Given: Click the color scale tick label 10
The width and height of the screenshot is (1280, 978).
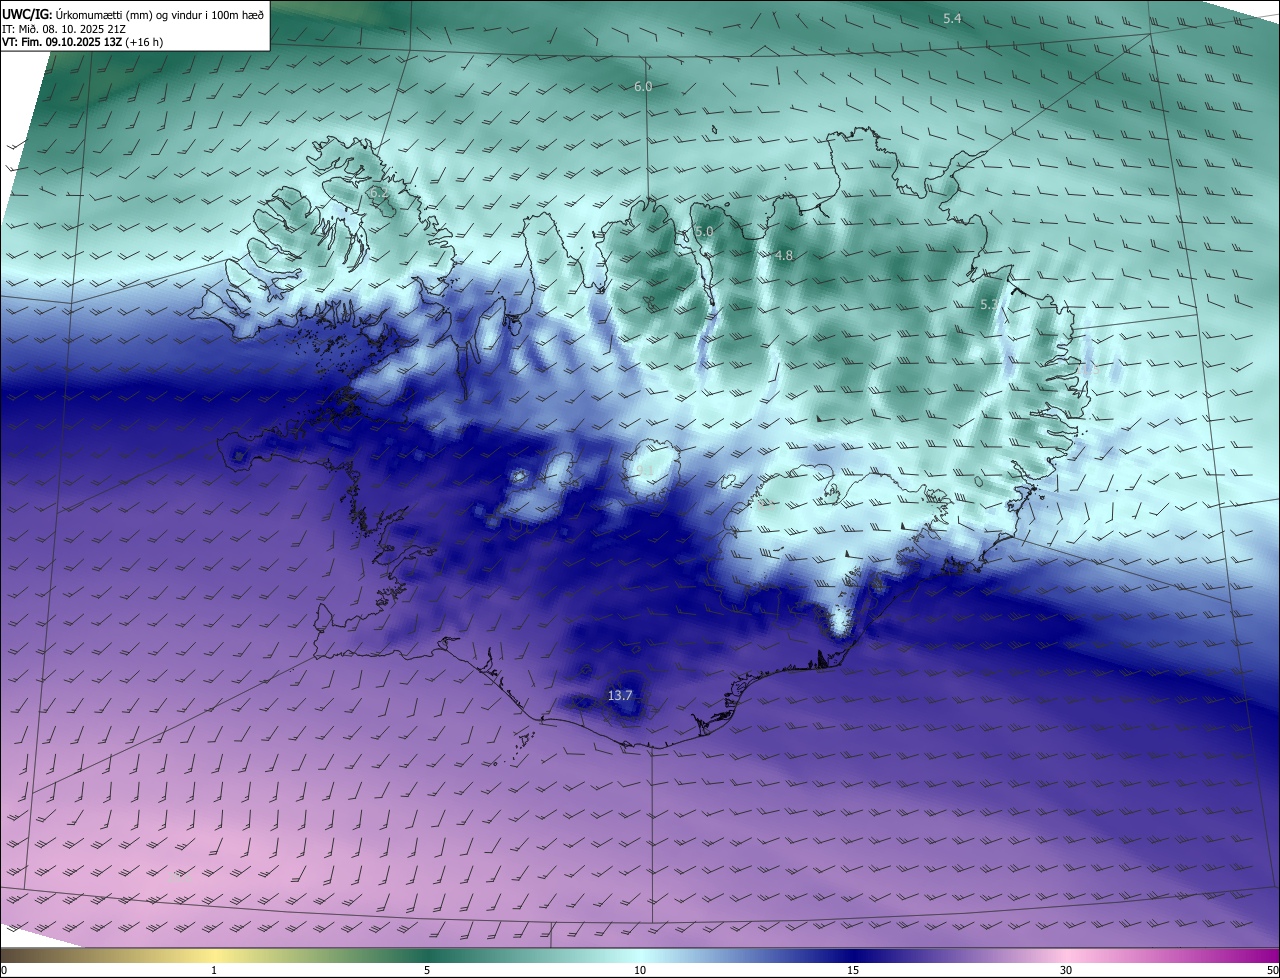Looking at the screenshot, I should [640, 970].
